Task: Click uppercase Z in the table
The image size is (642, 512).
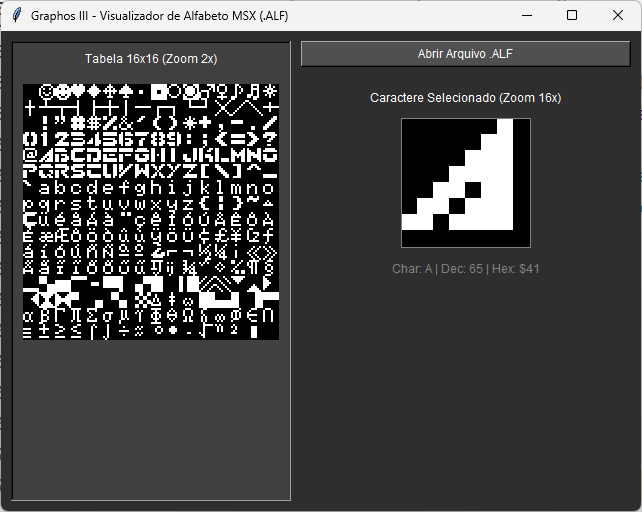Action: point(191,172)
